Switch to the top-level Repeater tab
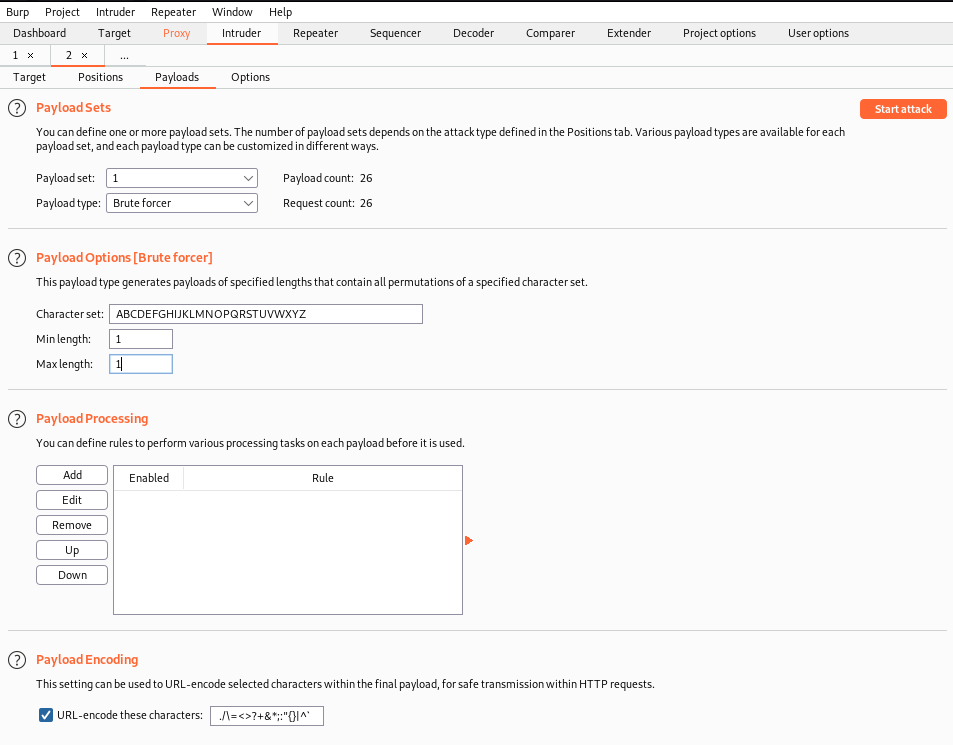Viewport: 953px width, 745px height. [x=315, y=33]
